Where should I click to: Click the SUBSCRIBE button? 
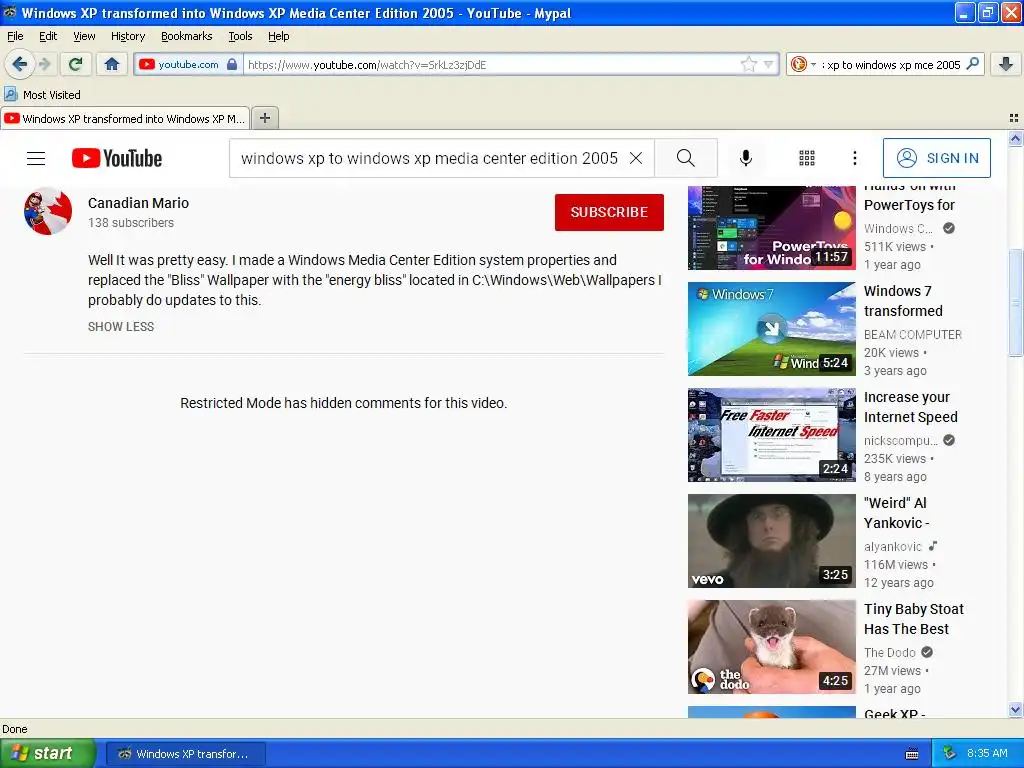click(x=609, y=212)
